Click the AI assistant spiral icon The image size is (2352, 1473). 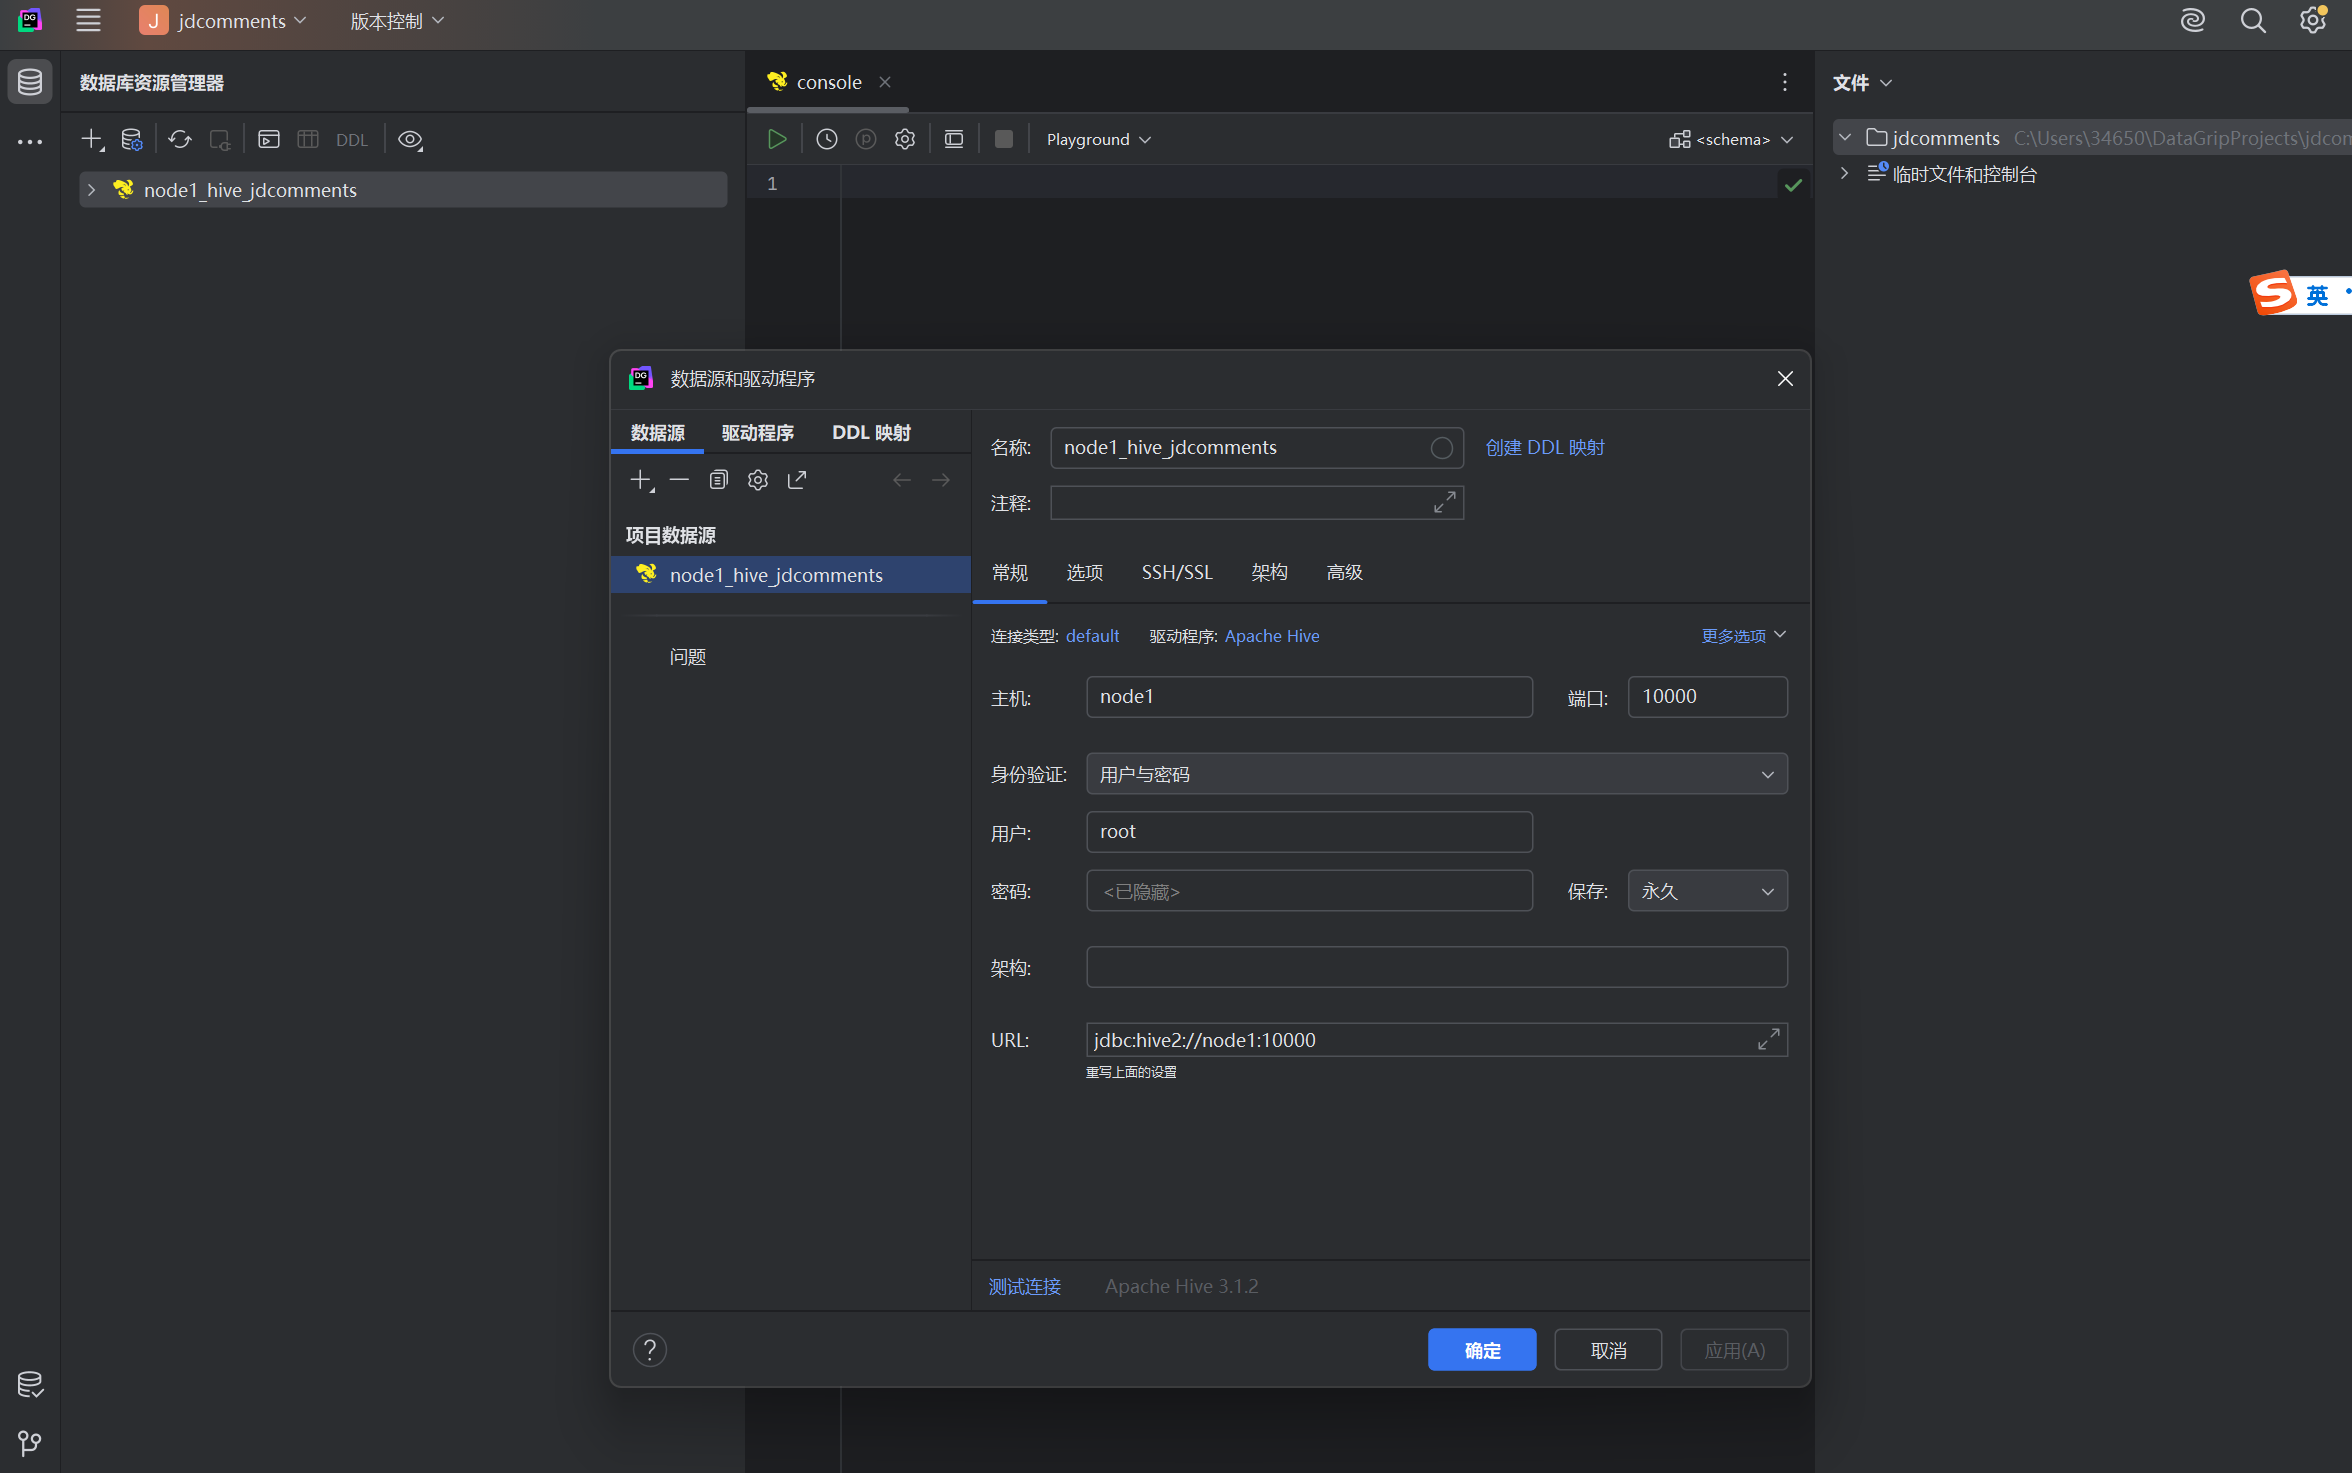[2192, 21]
